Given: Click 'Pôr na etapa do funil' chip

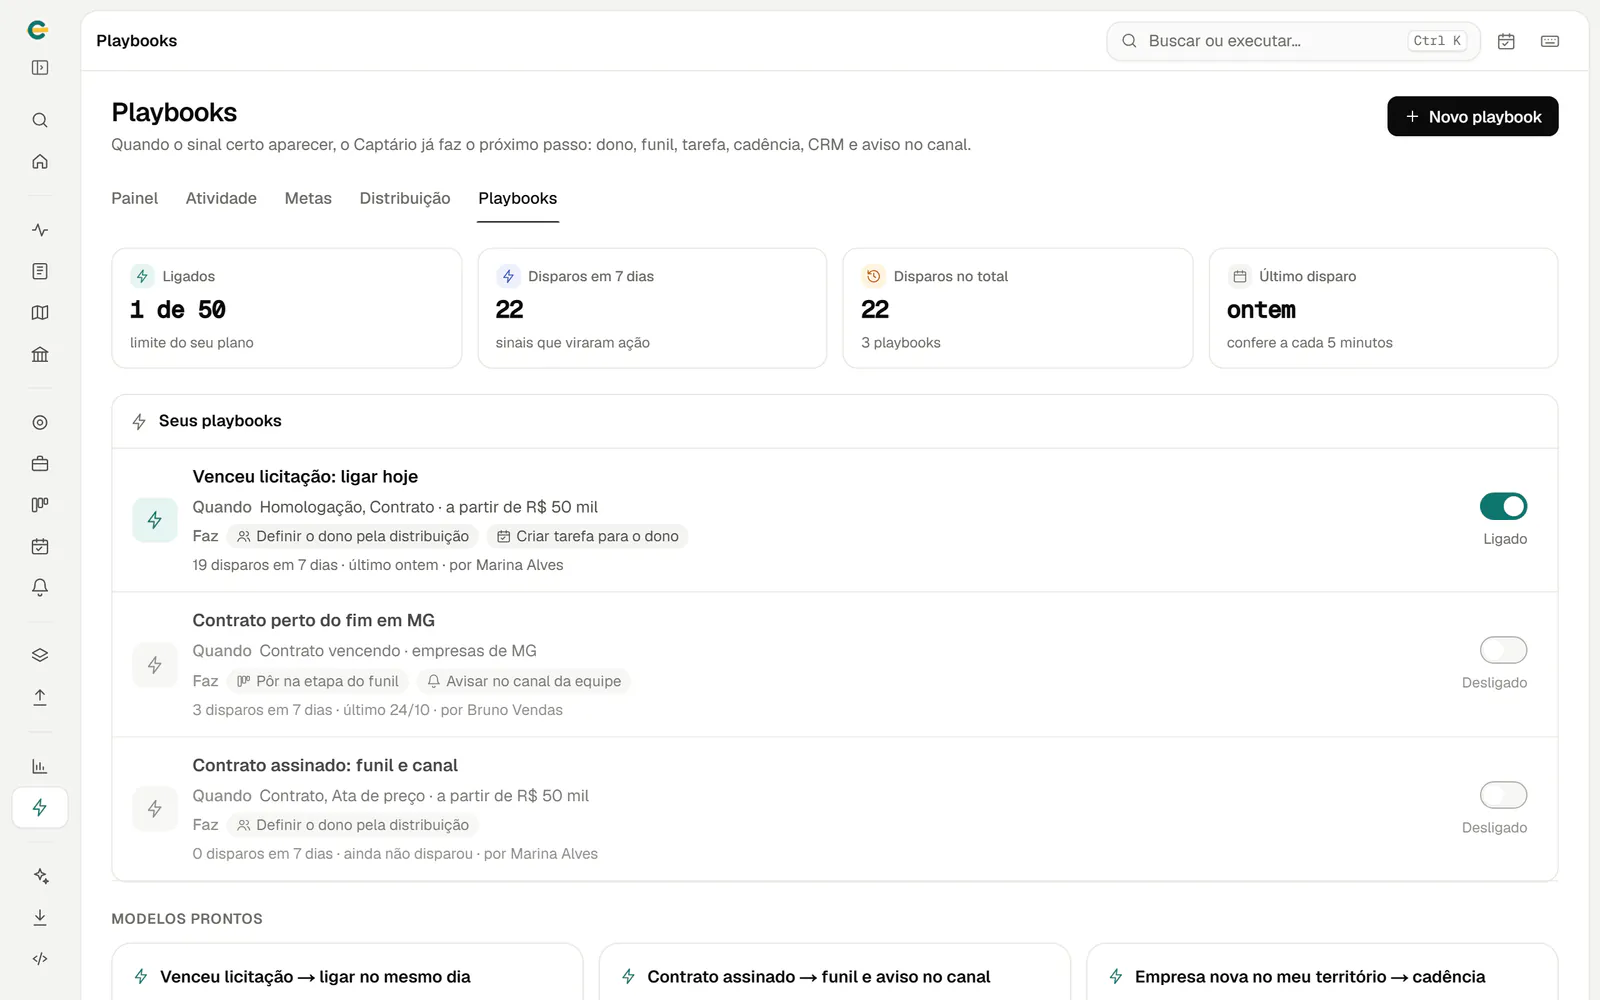Looking at the screenshot, I should click(317, 681).
